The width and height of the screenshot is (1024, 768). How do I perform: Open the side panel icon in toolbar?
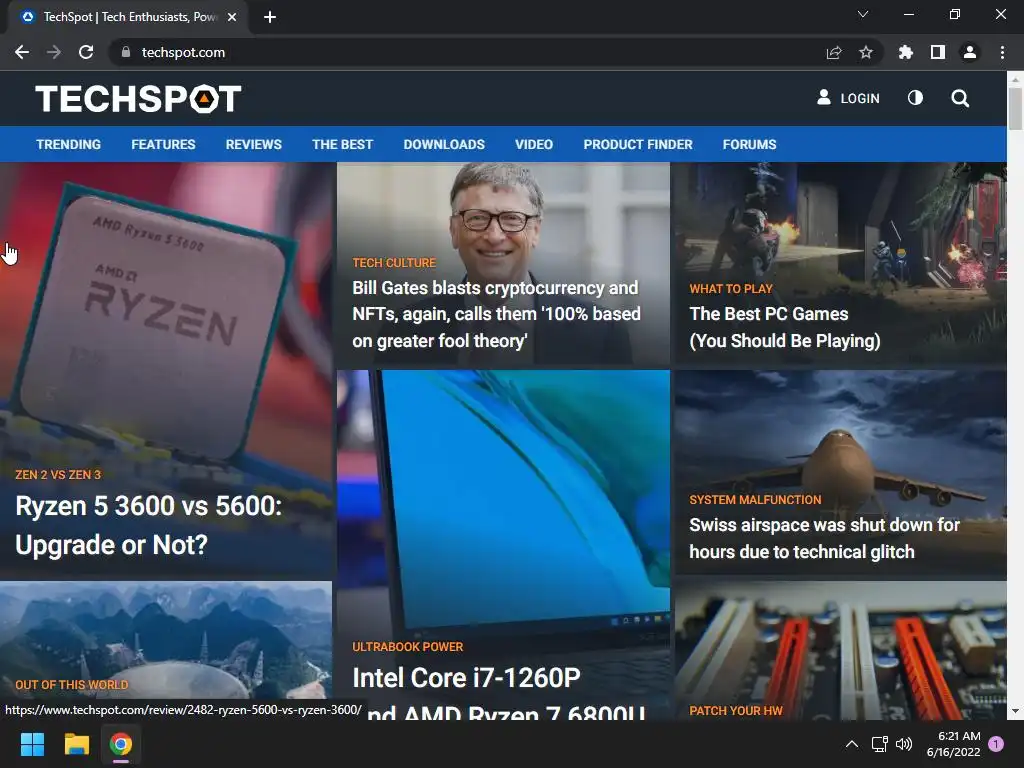point(938,52)
